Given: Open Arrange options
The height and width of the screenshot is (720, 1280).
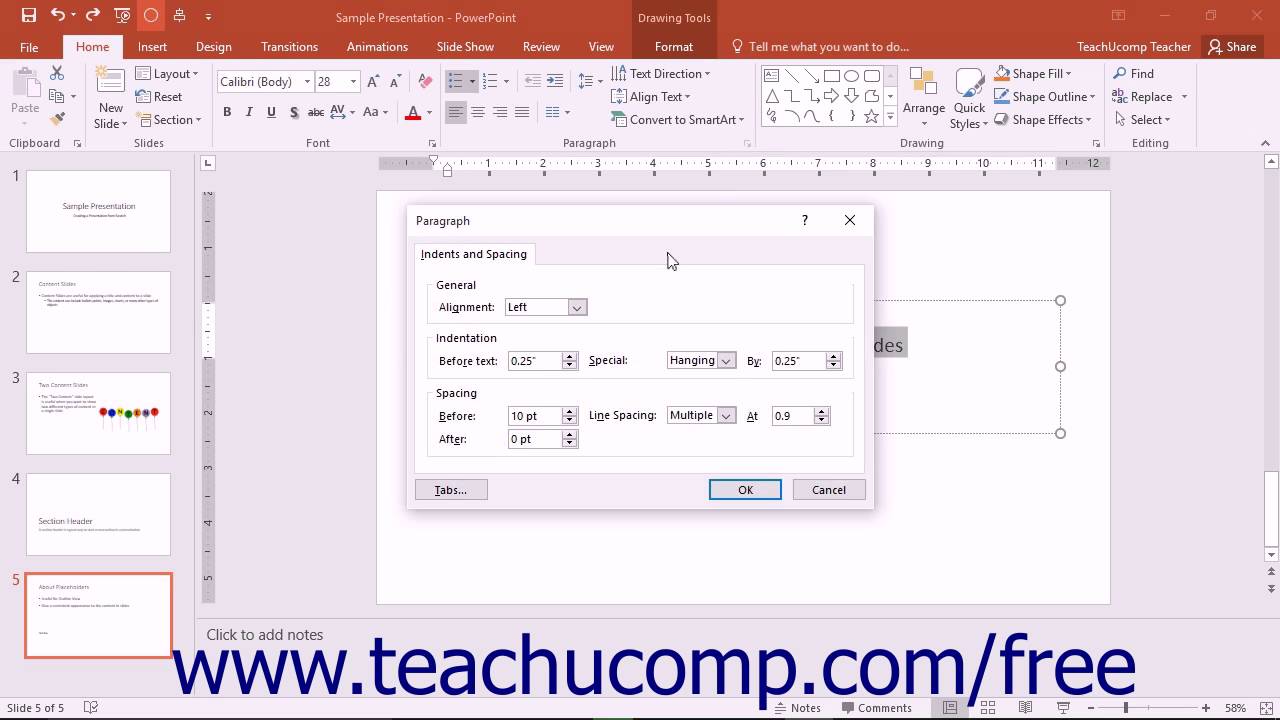Looking at the screenshot, I should [x=924, y=97].
